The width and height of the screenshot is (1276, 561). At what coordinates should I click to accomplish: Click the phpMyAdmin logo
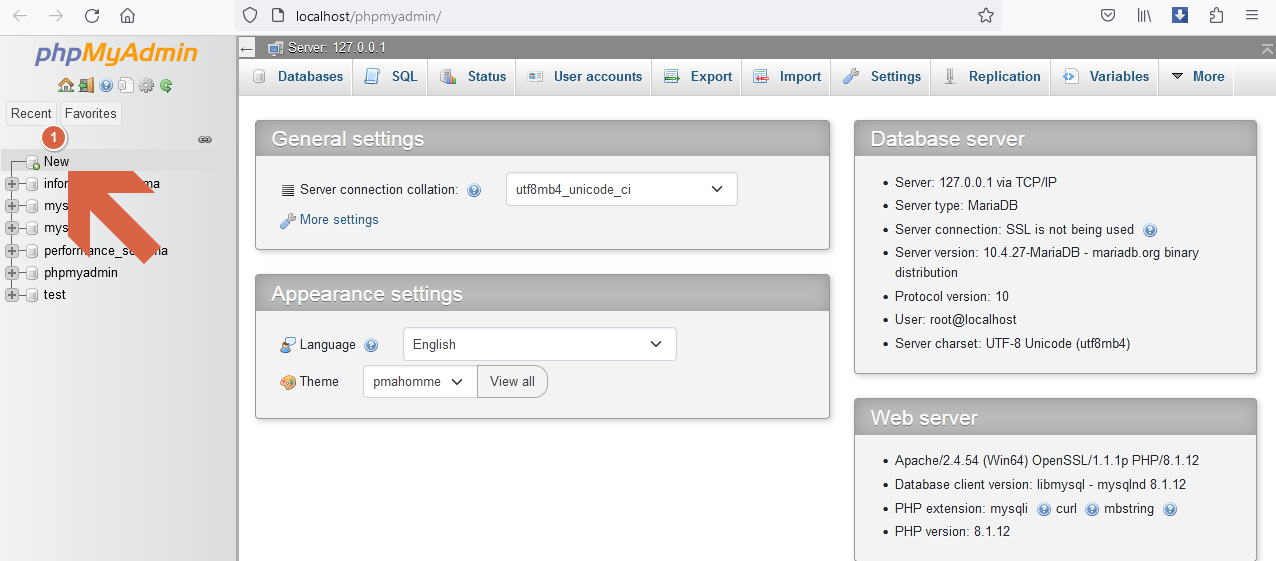point(116,53)
